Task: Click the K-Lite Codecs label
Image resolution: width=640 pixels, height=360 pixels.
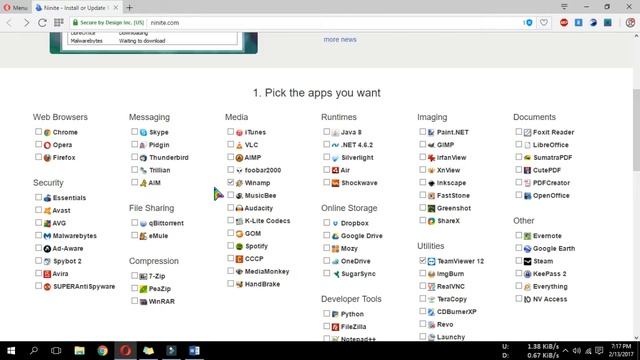Action: tap(267, 221)
